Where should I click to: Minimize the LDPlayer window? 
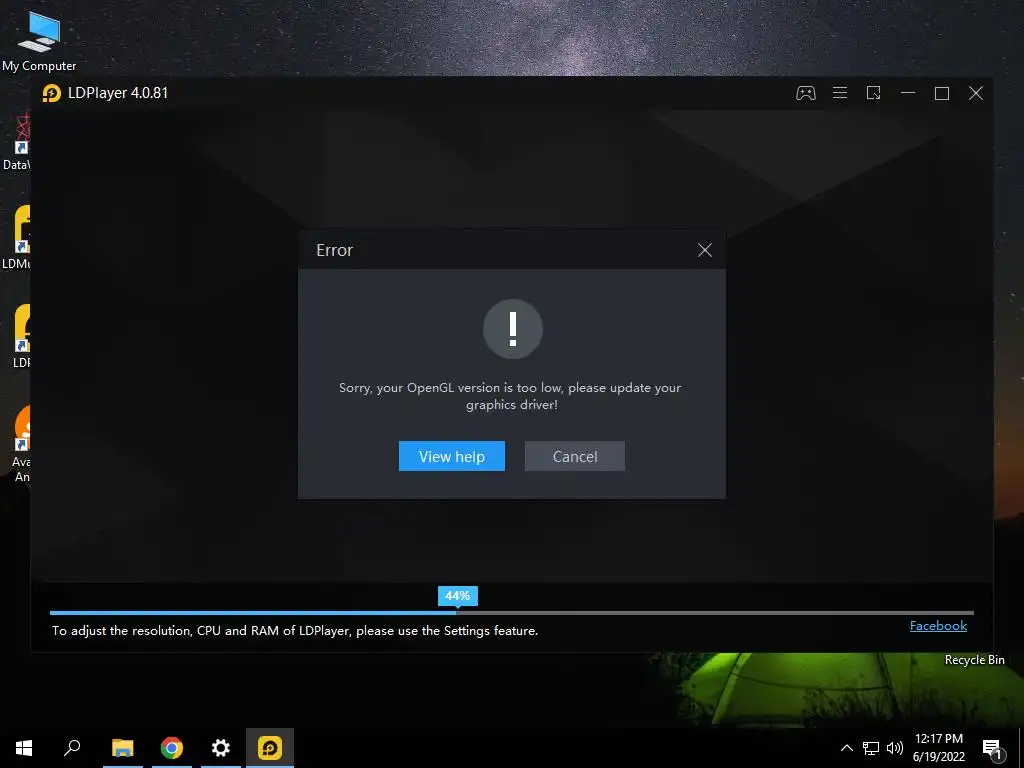pos(908,93)
